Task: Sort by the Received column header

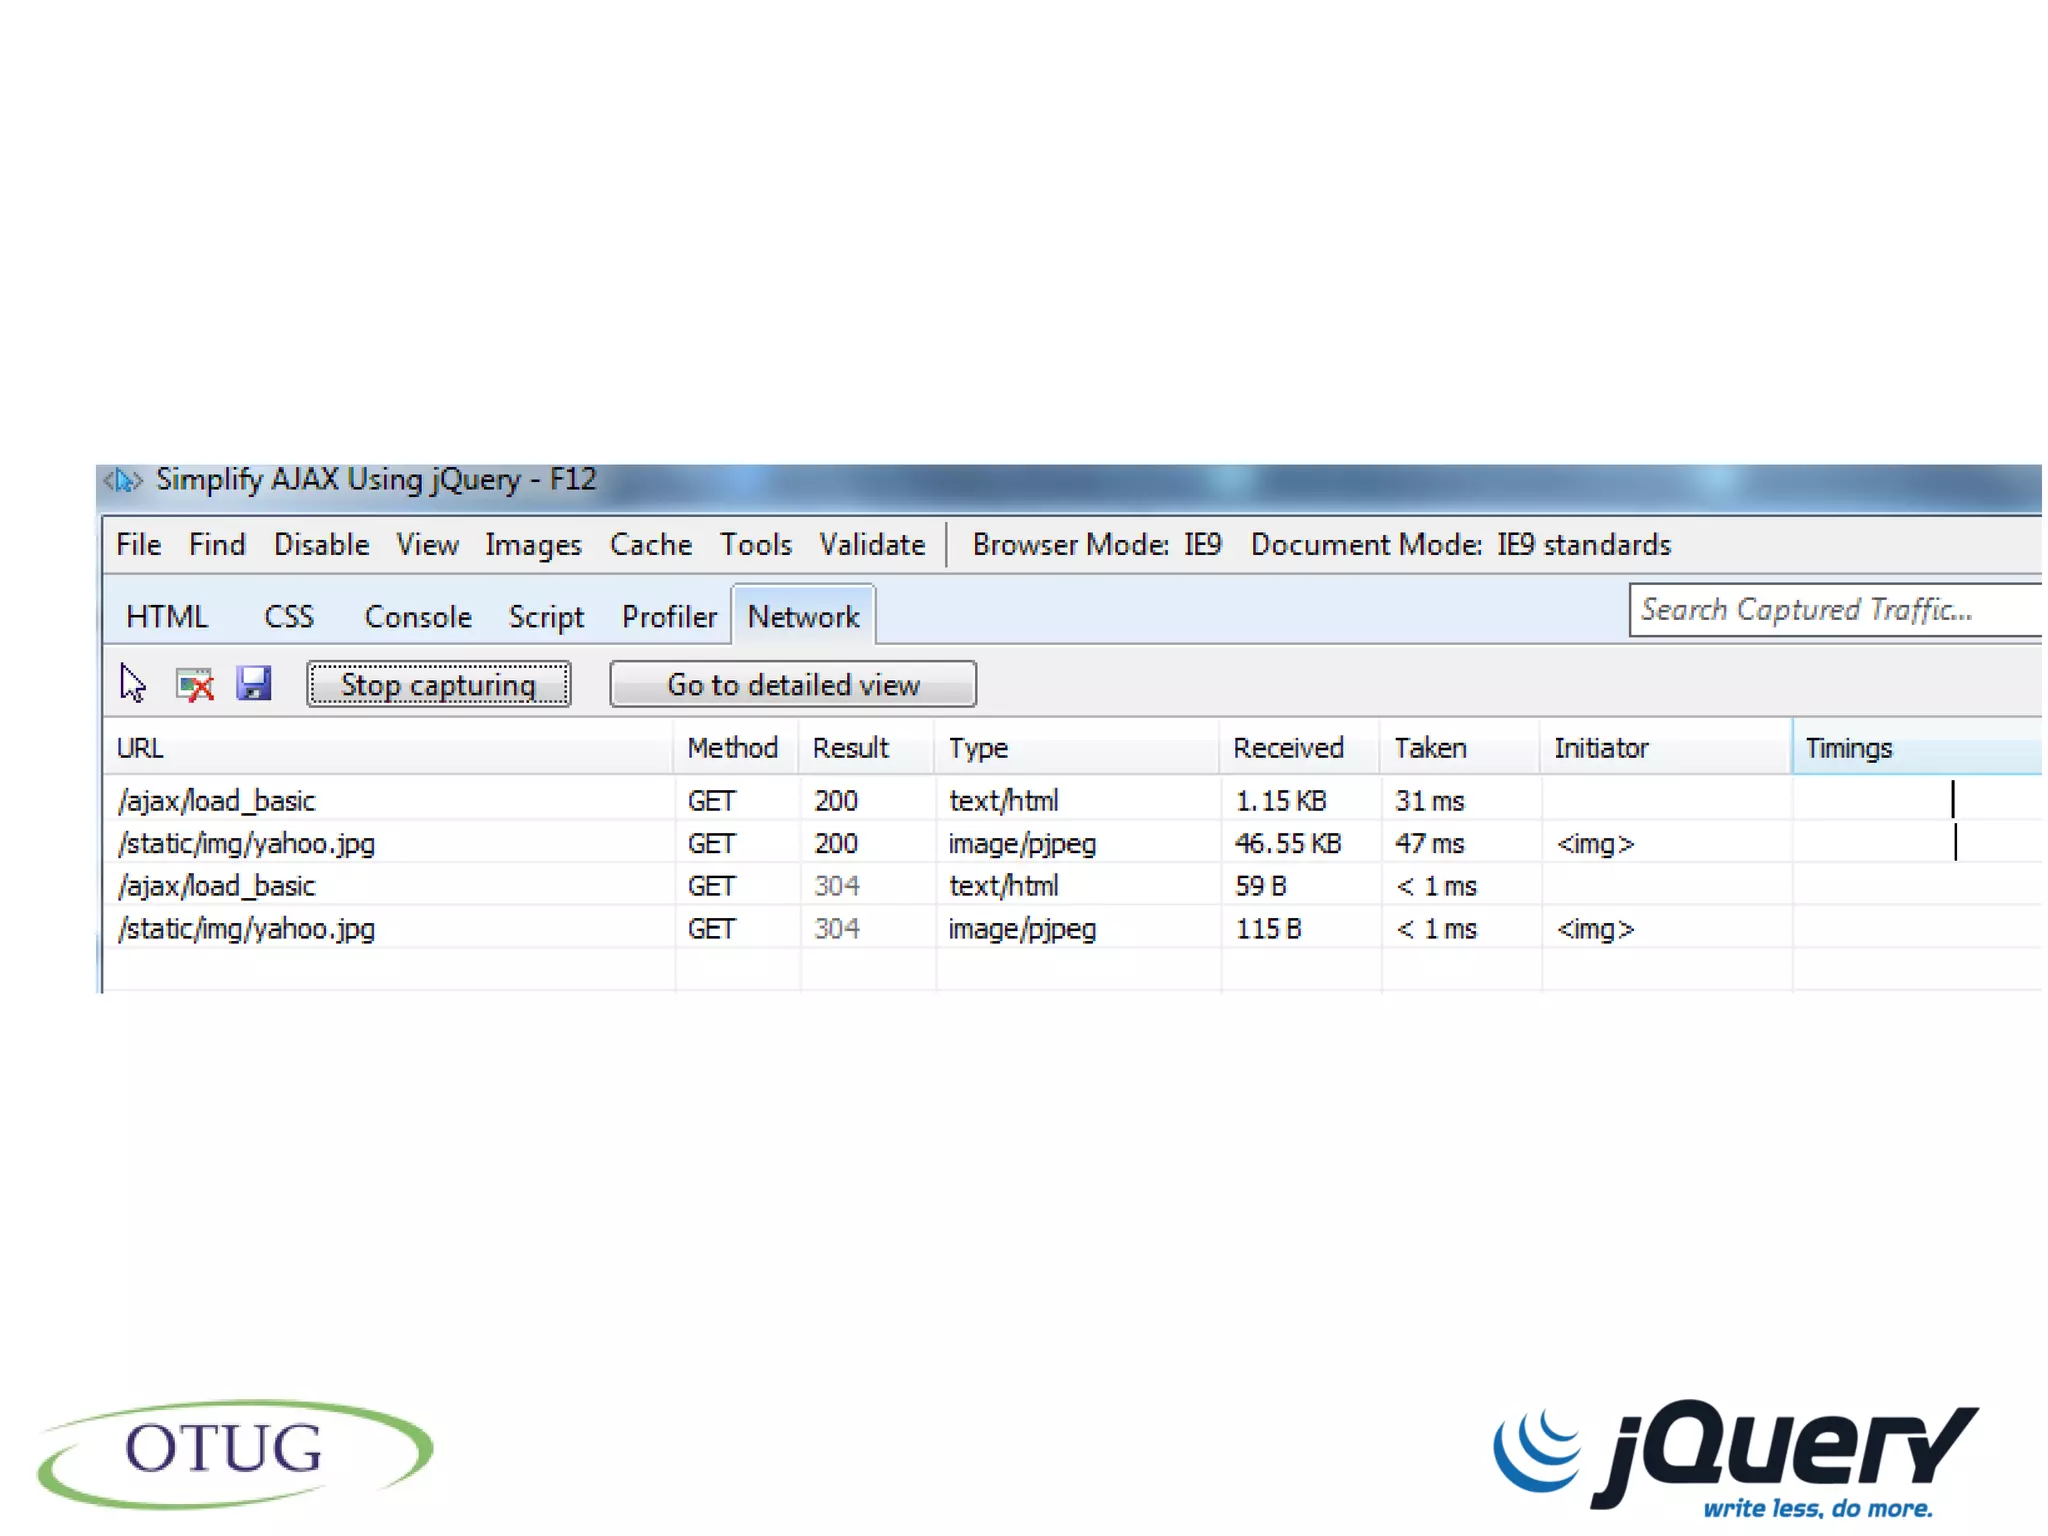Action: [1299, 748]
